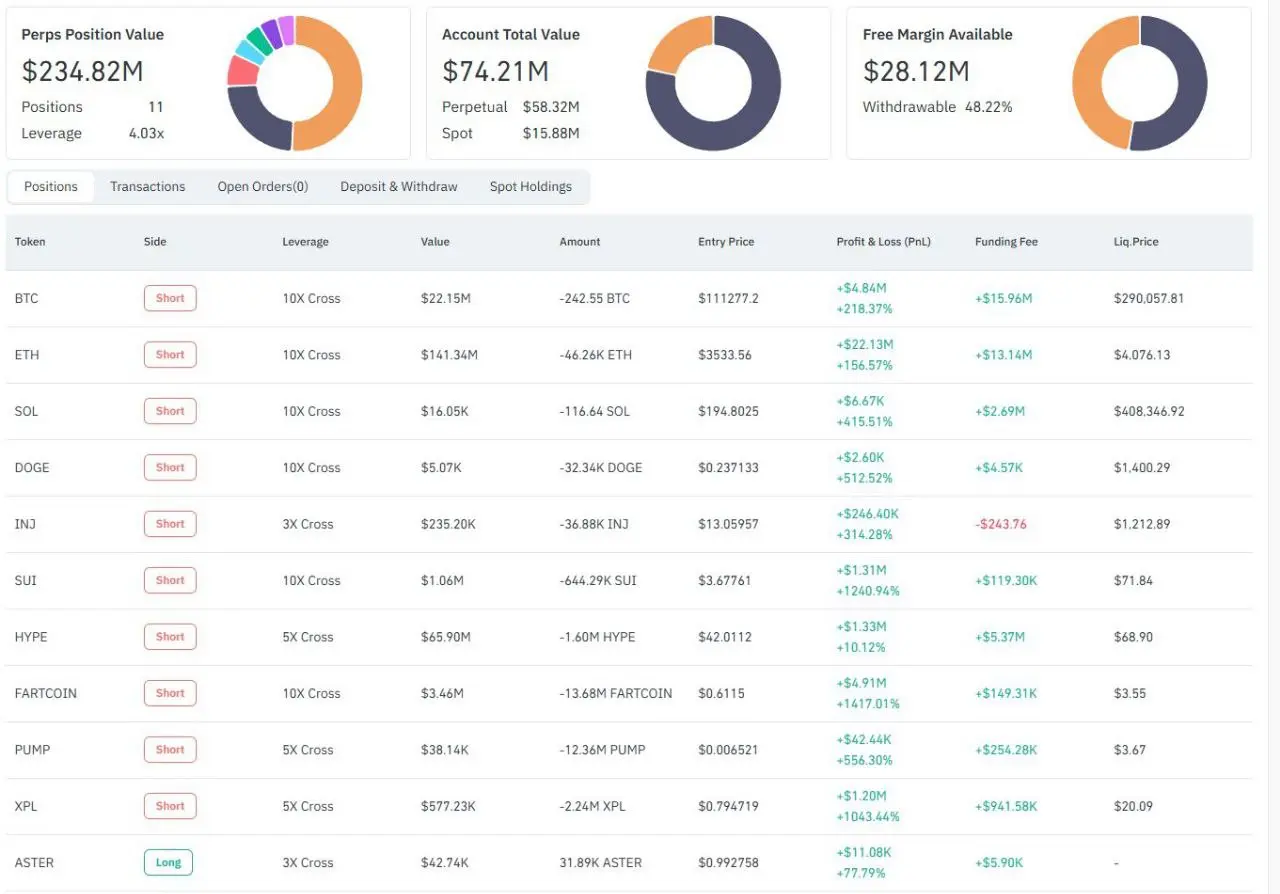Click the Short badge in the BTC row
The width and height of the screenshot is (1280, 894).
(170, 298)
